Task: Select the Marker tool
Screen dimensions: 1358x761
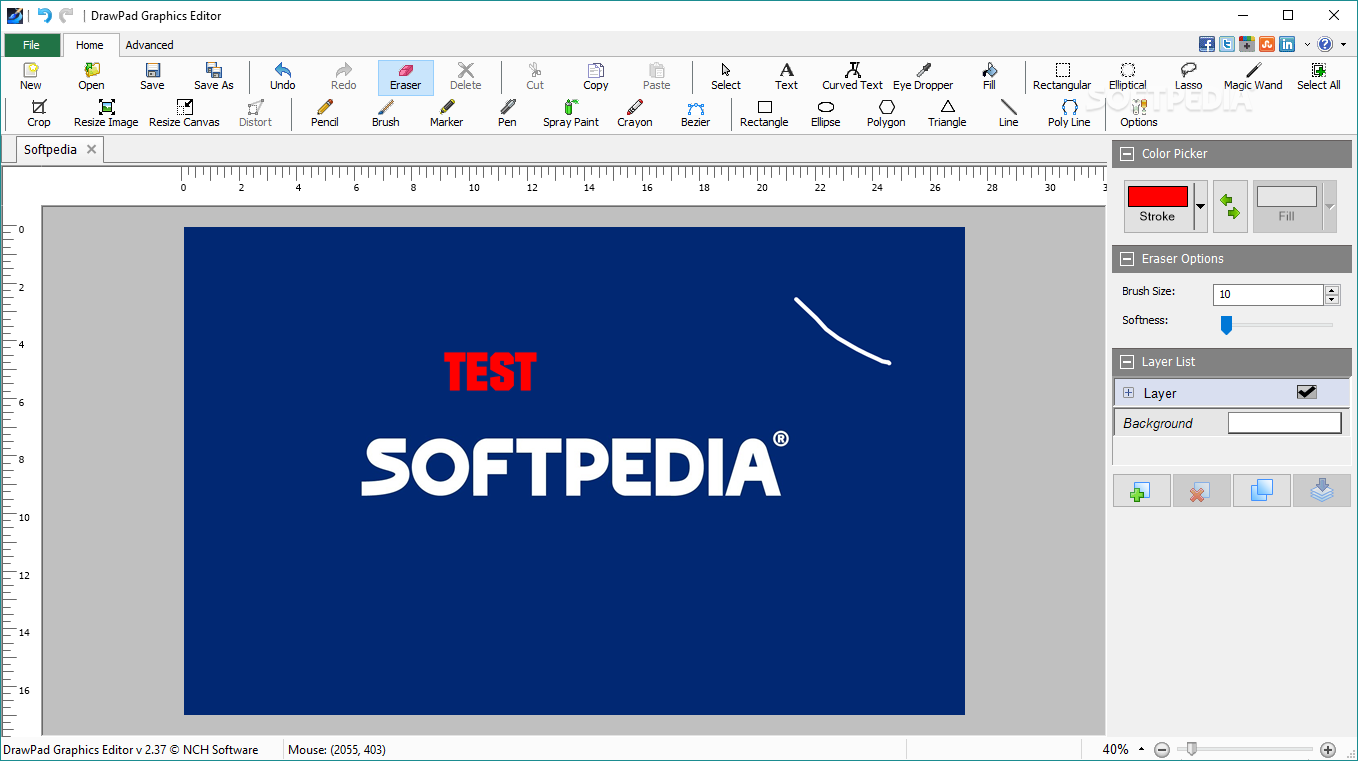Action: [446, 113]
